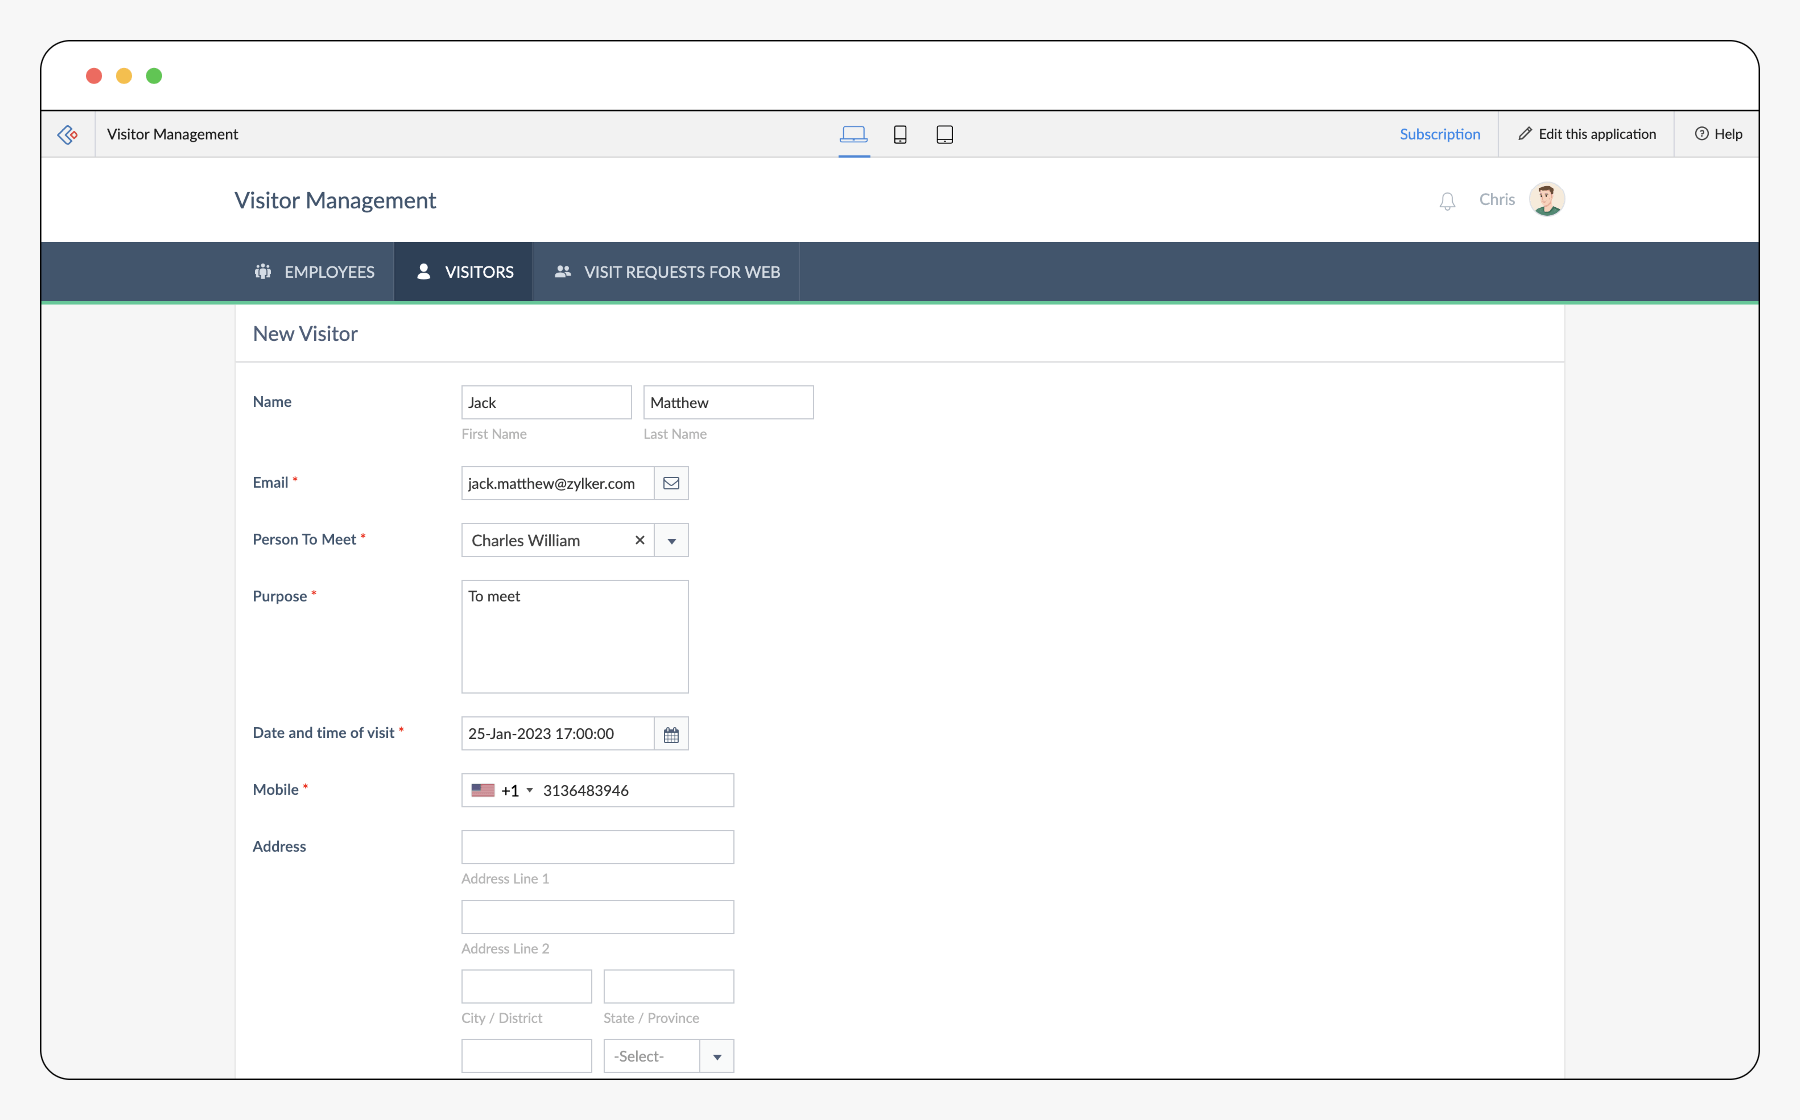This screenshot has width=1800, height=1120.
Task: Expand Person To Meet dropdown
Action: [672, 540]
